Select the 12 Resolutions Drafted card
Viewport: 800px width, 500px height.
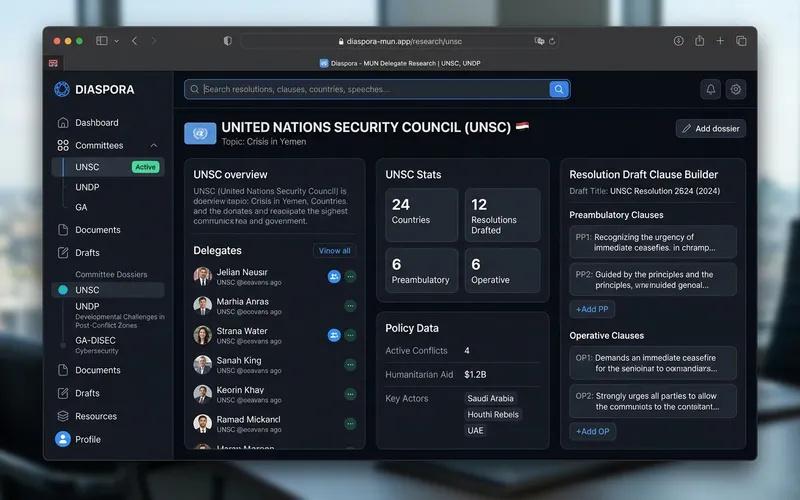(502, 215)
